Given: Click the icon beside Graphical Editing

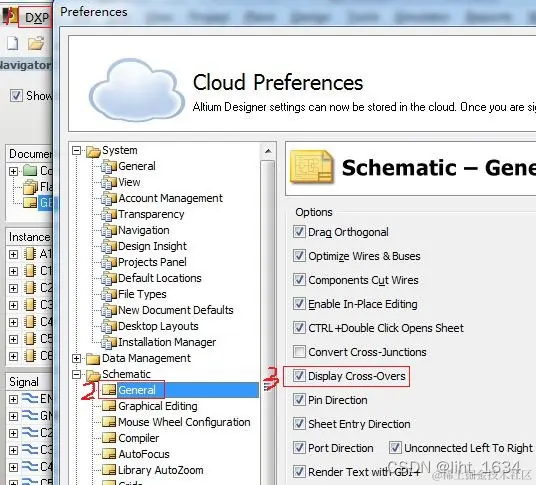Looking at the screenshot, I should tap(109, 406).
